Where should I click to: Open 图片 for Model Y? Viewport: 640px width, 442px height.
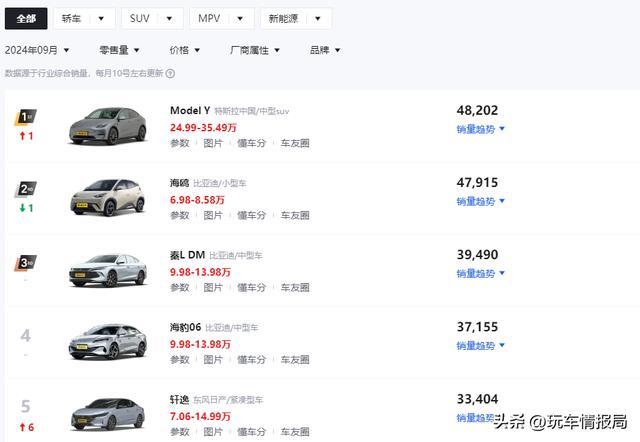click(x=213, y=143)
